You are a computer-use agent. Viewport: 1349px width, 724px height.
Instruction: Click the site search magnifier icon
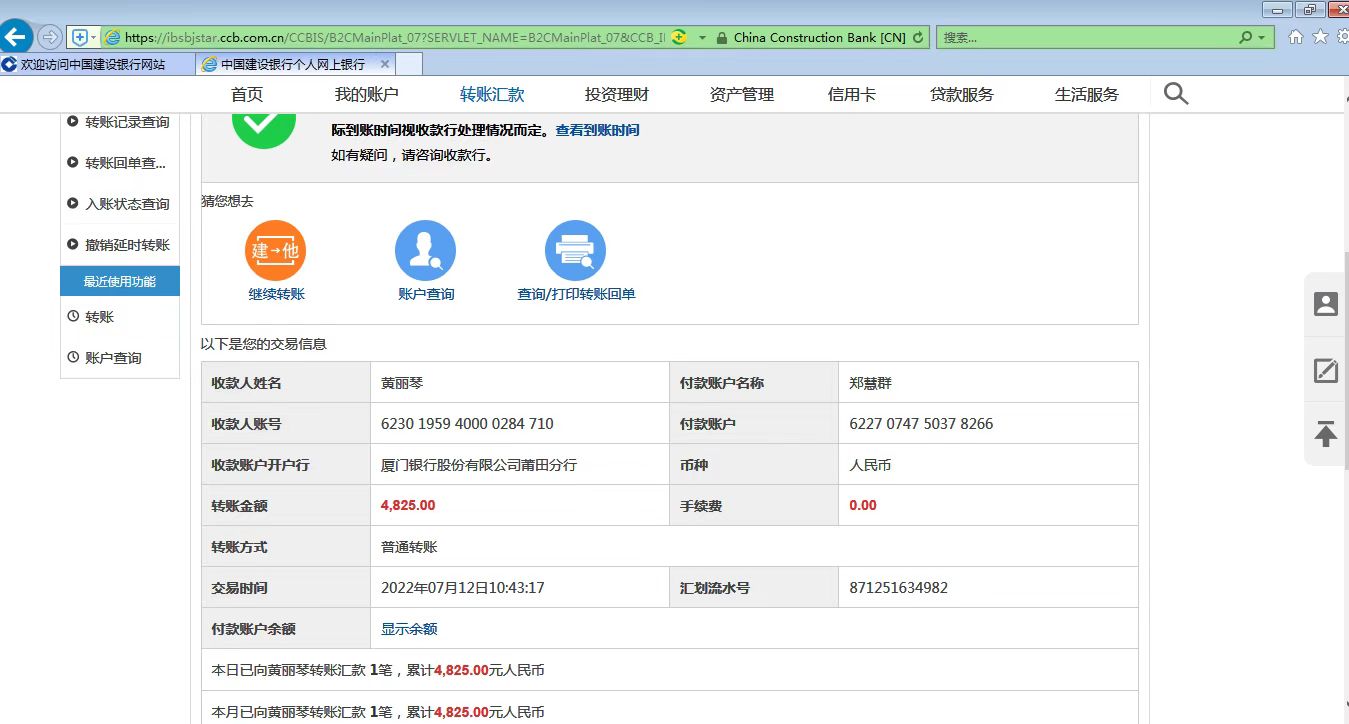[1176, 94]
